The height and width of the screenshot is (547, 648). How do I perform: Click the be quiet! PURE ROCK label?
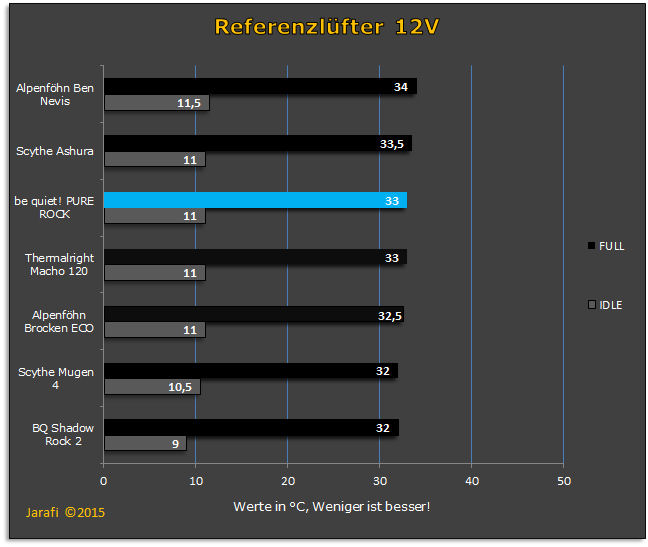pyautogui.click(x=54, y=208)
